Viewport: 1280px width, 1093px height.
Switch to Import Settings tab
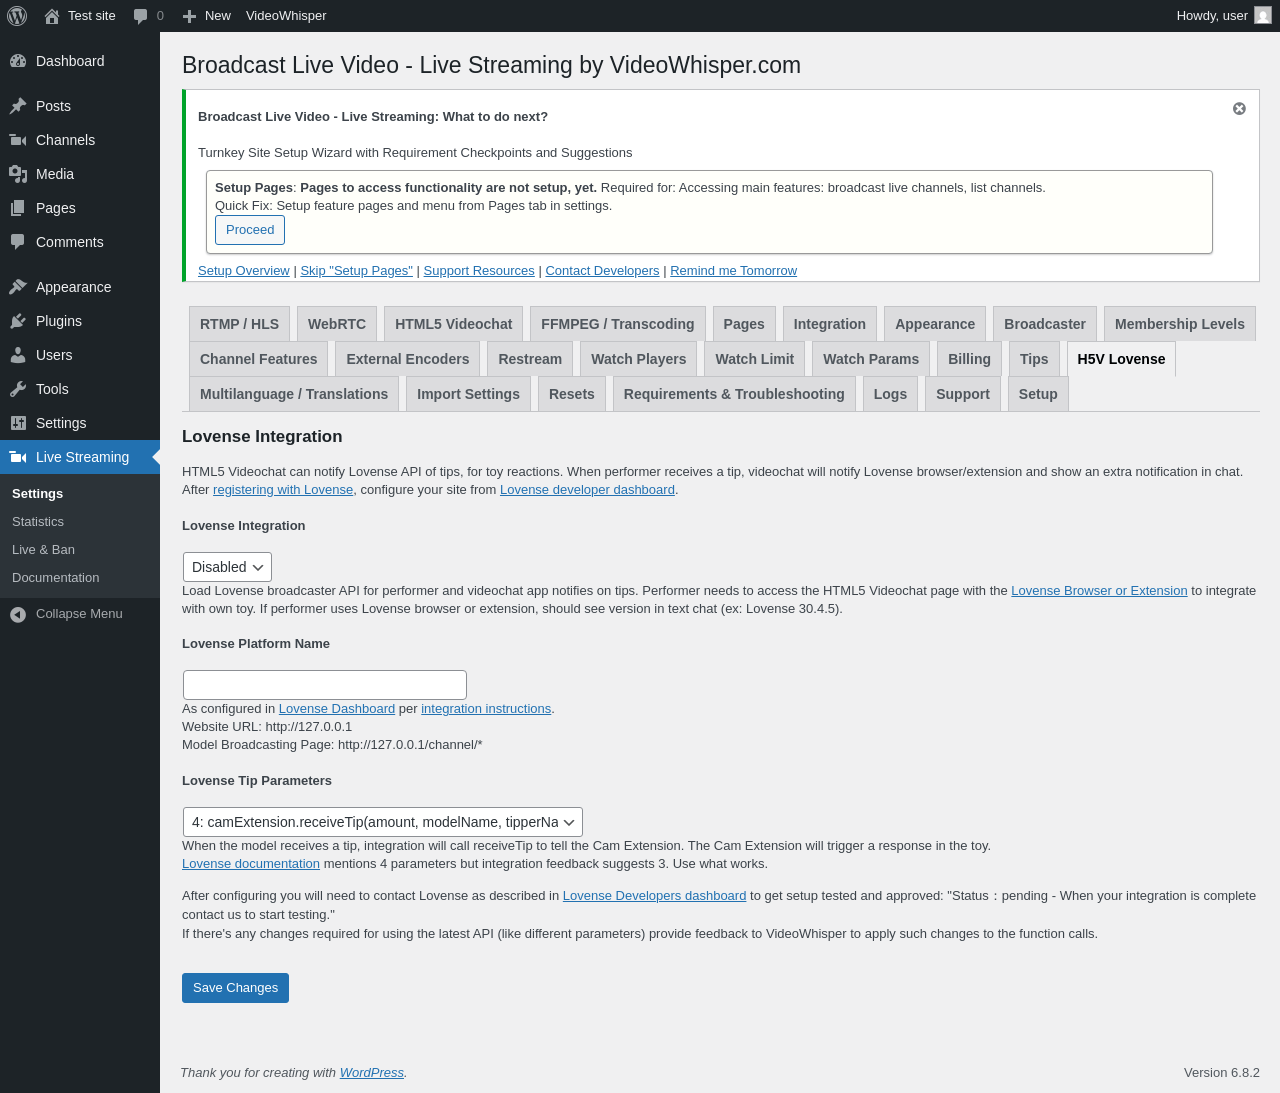(468, 394)
